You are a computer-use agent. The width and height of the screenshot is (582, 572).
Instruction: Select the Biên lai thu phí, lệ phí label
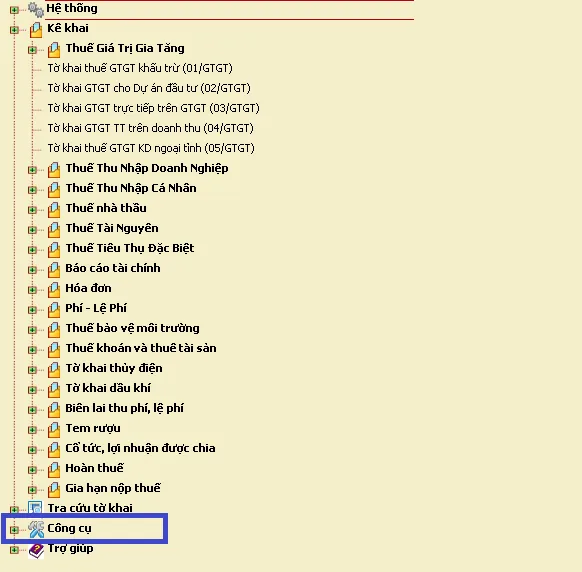coord(124,408)
